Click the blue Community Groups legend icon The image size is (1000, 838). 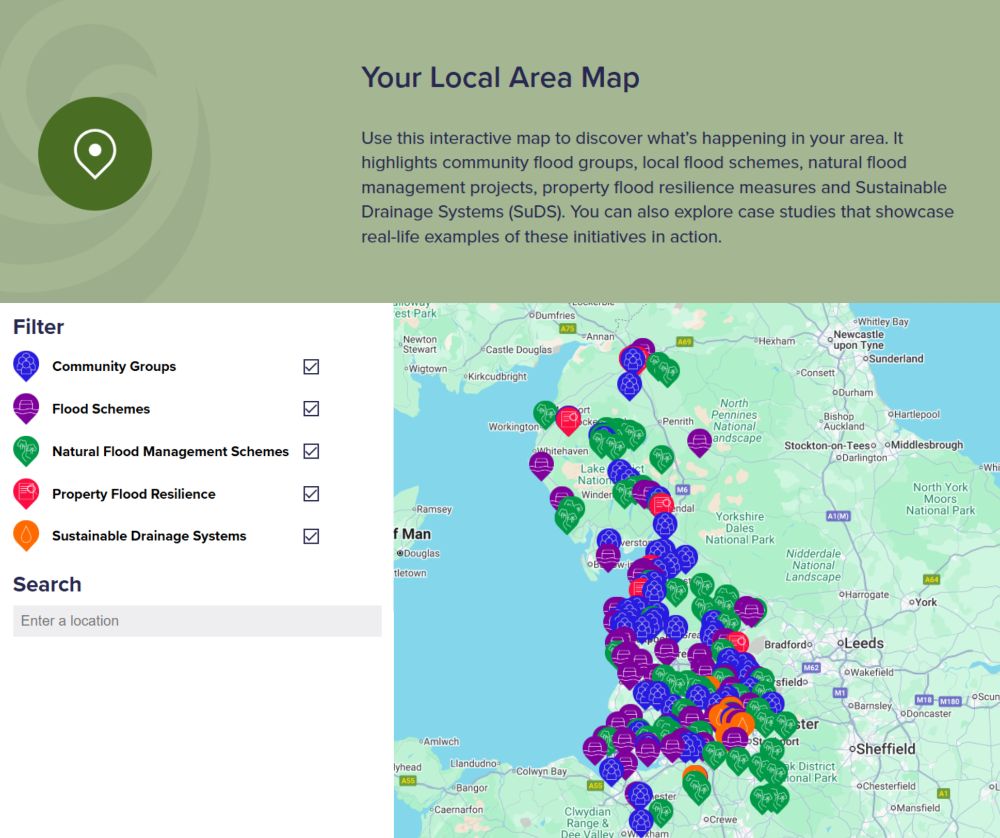[26, 365]
